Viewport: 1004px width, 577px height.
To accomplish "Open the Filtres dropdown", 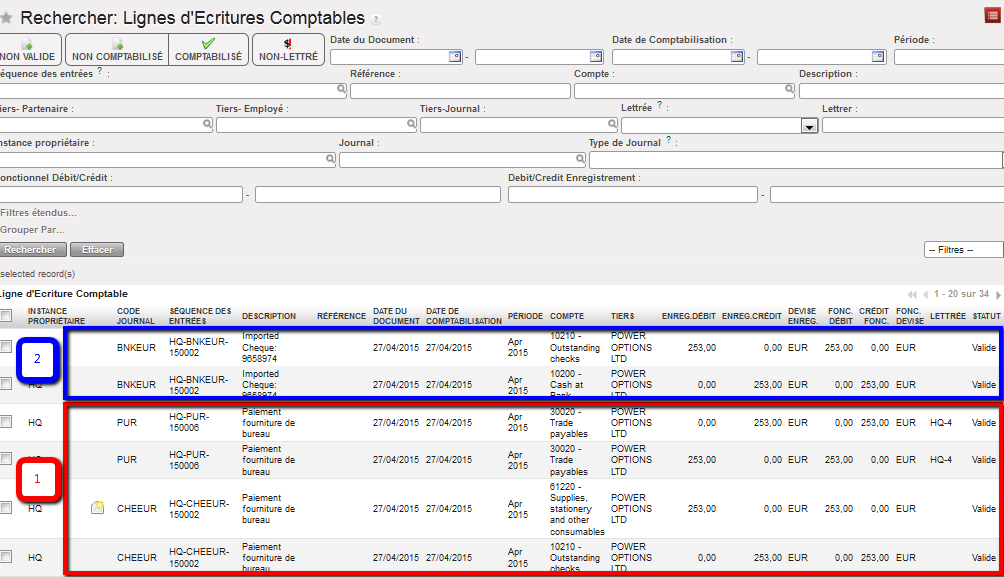I will pos(962,250).
